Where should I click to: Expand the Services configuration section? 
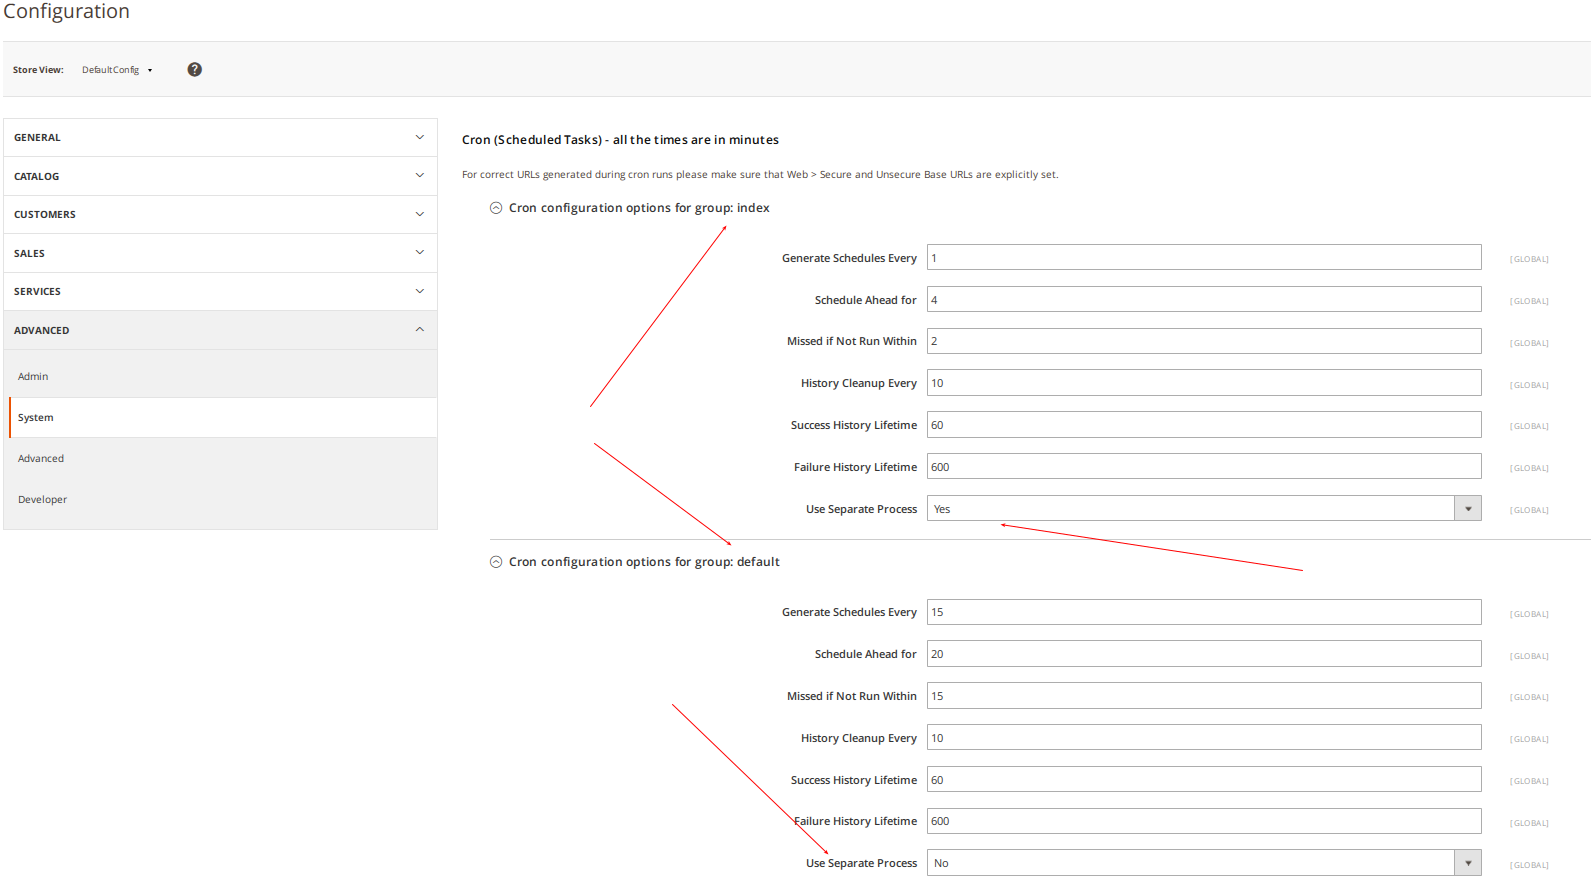click(x=220, y=291)
